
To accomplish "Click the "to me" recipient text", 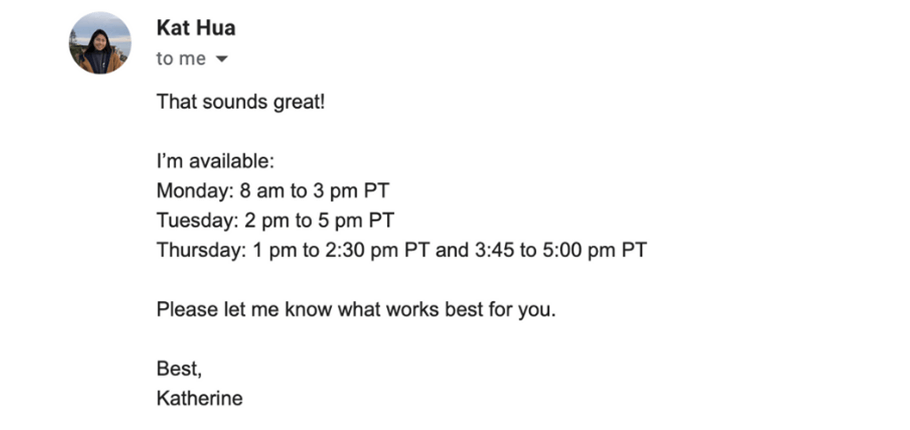I will tap(181, 59).
